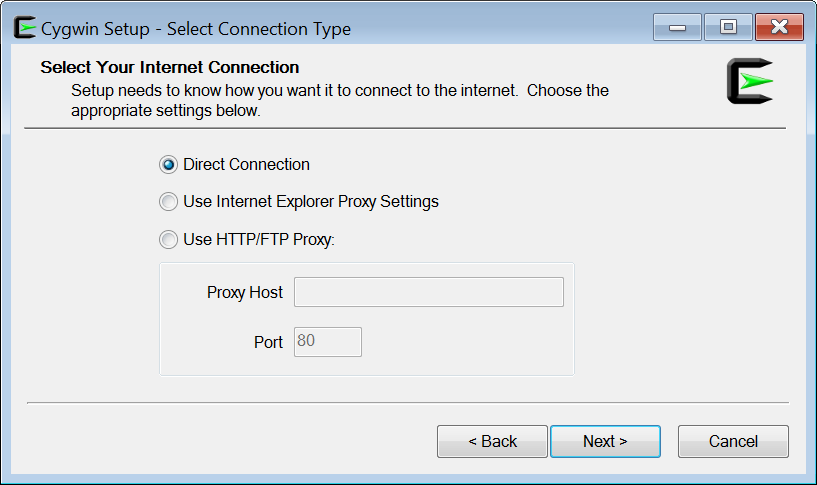The image size is (817, 485).
Task: Enable the Use HTTP/FTP Proxy radio button
Action: [168, 240]
